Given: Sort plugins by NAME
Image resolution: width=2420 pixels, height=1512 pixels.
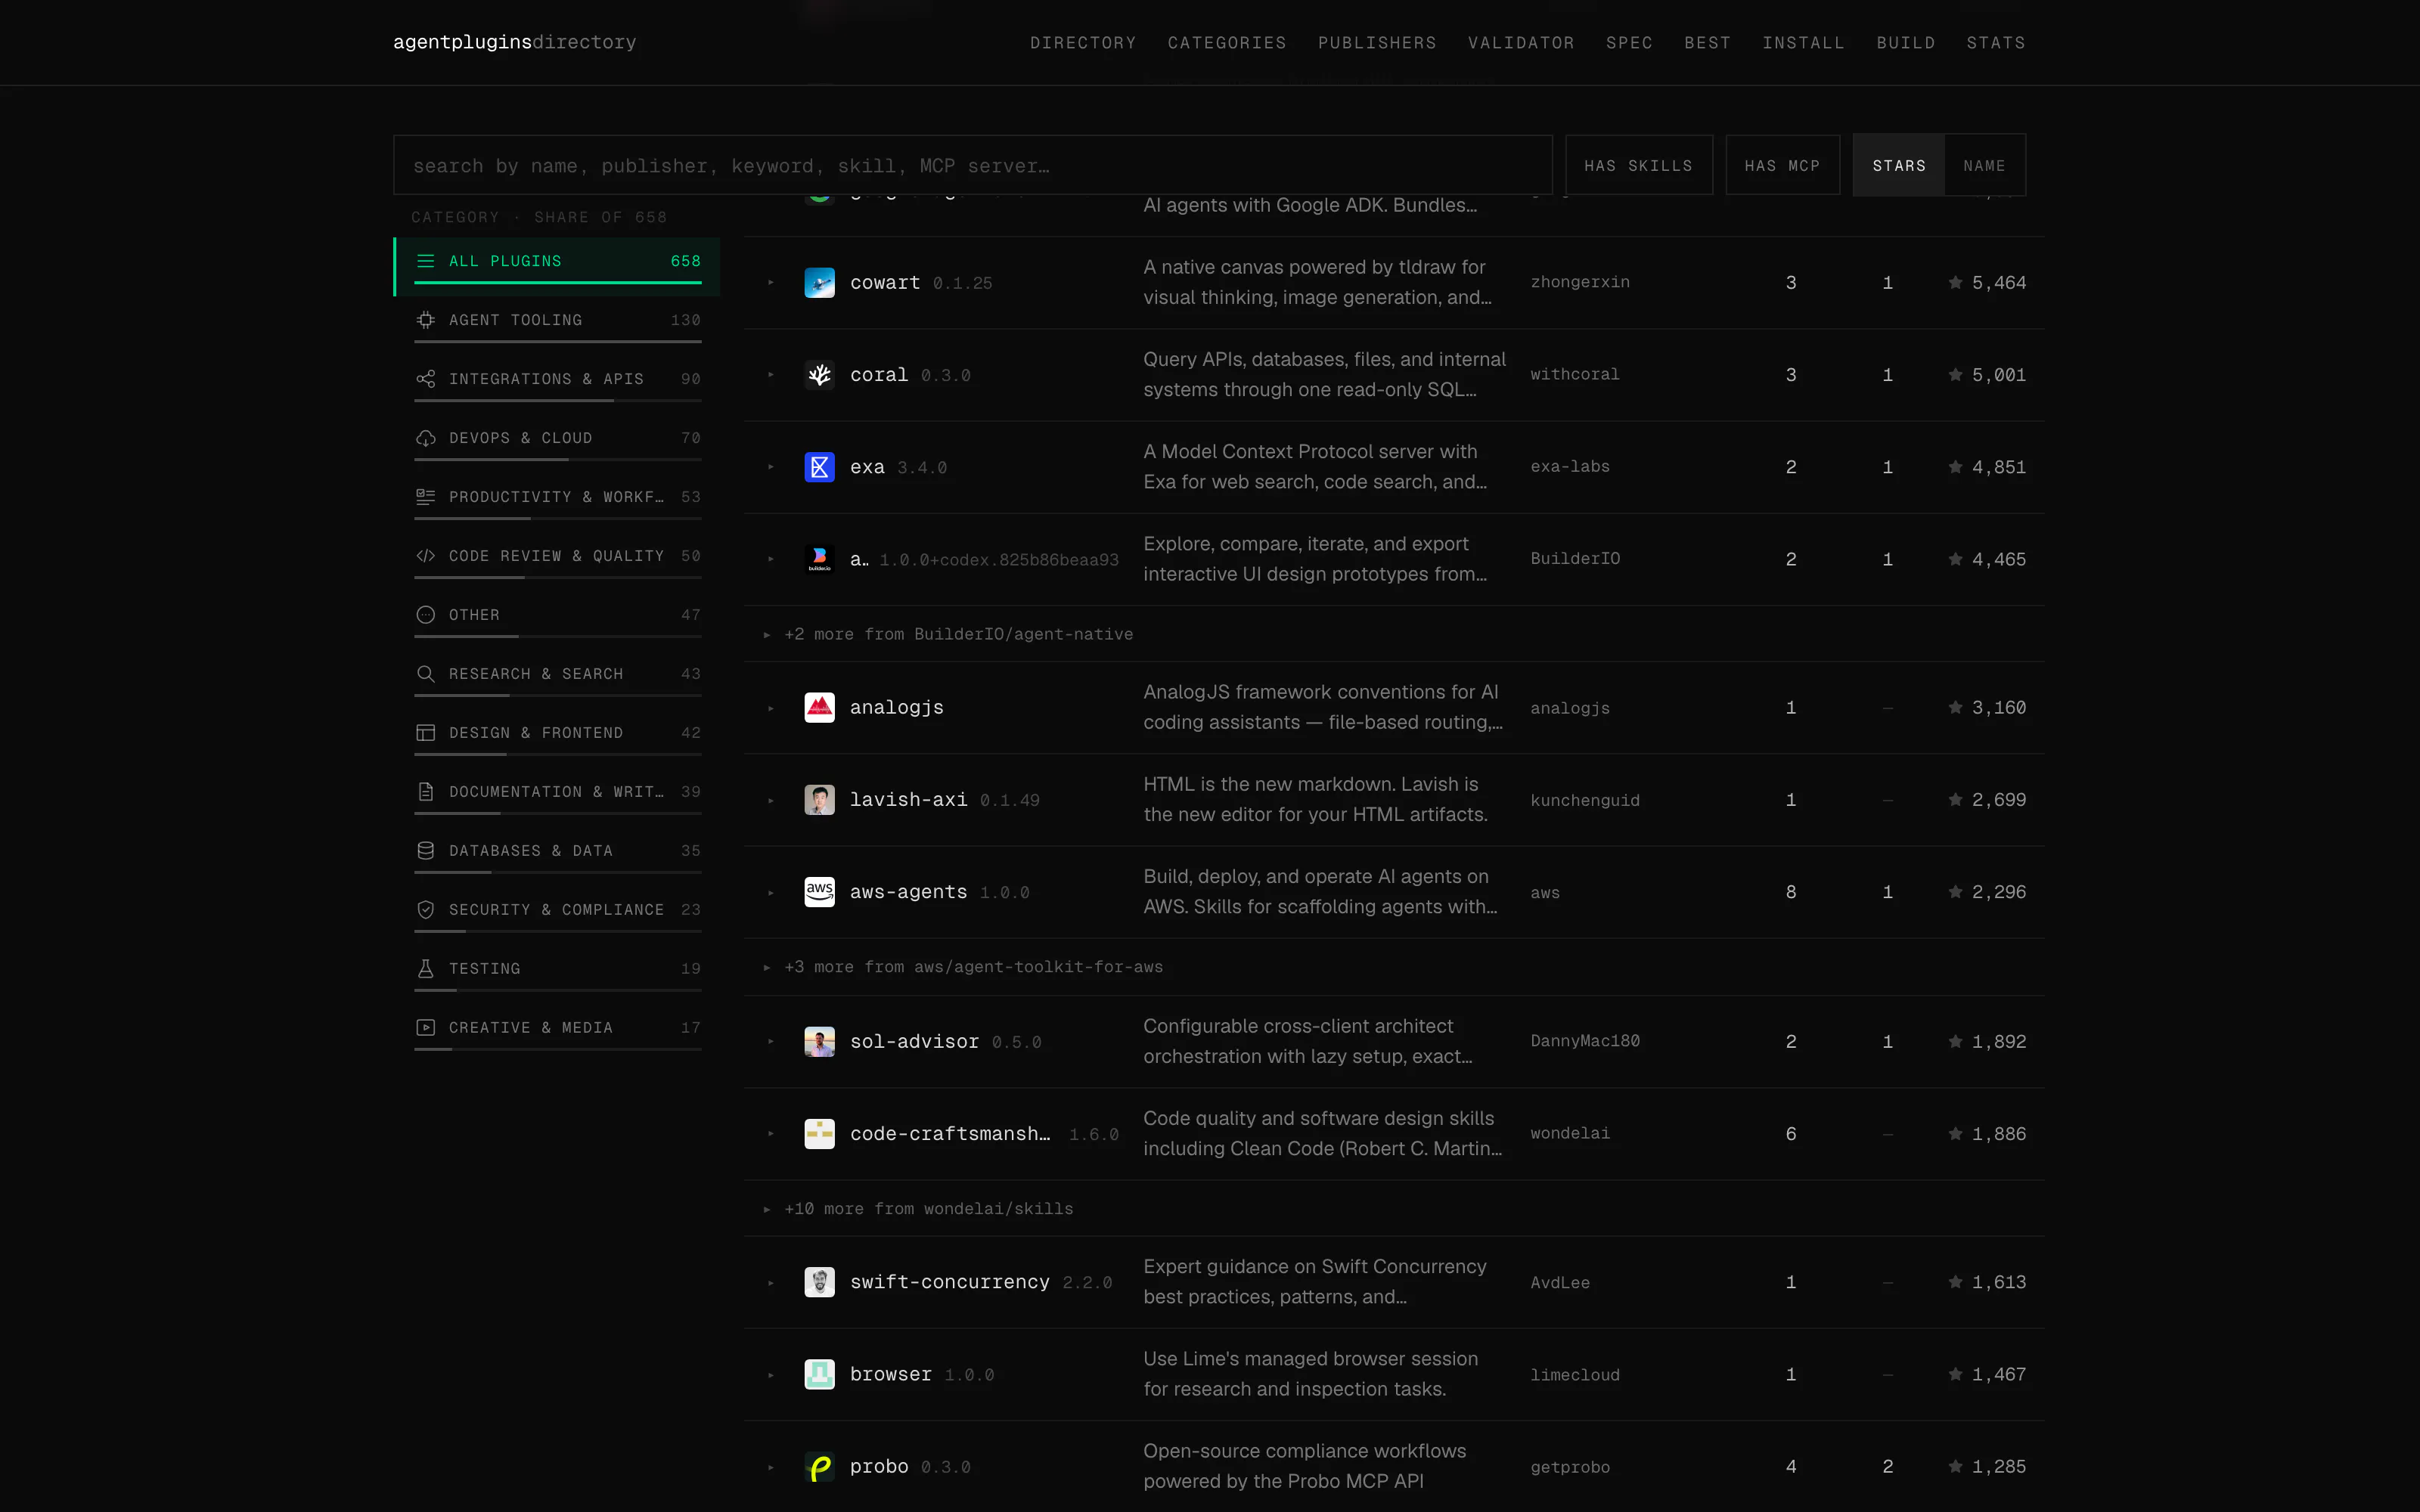Looking at the screenshot, I should [x=1984, y=165].
